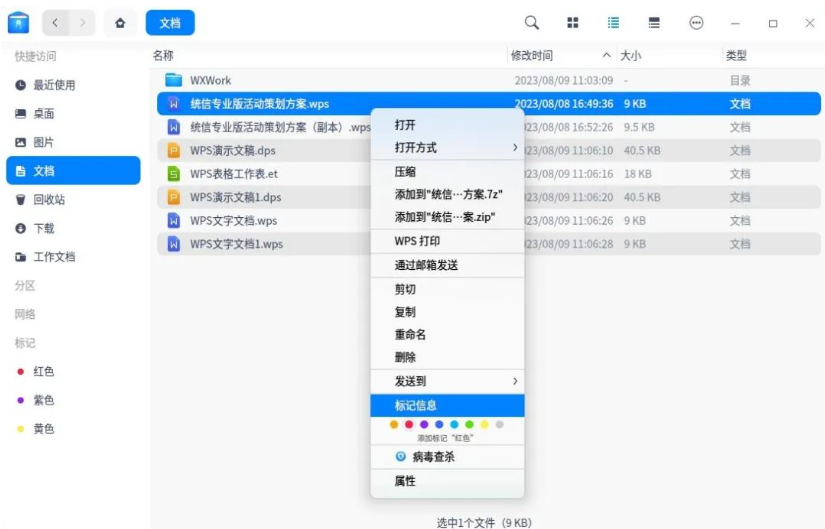Pick the green tag color dot
The height and width of the screenshot is (529, 825).
click(469, 424)
